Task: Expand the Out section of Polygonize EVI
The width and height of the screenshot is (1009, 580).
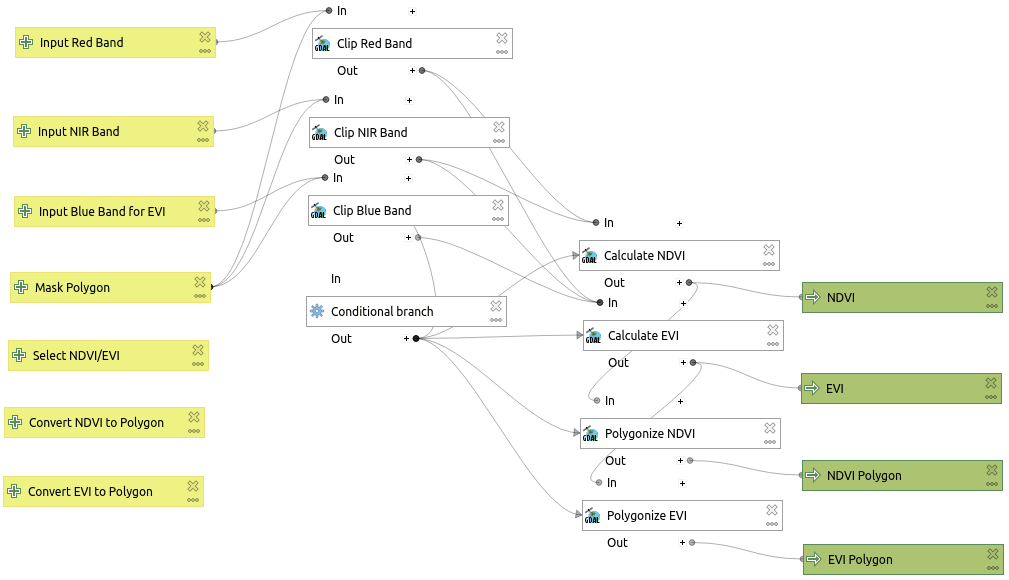Action: (x=682, y=543)
